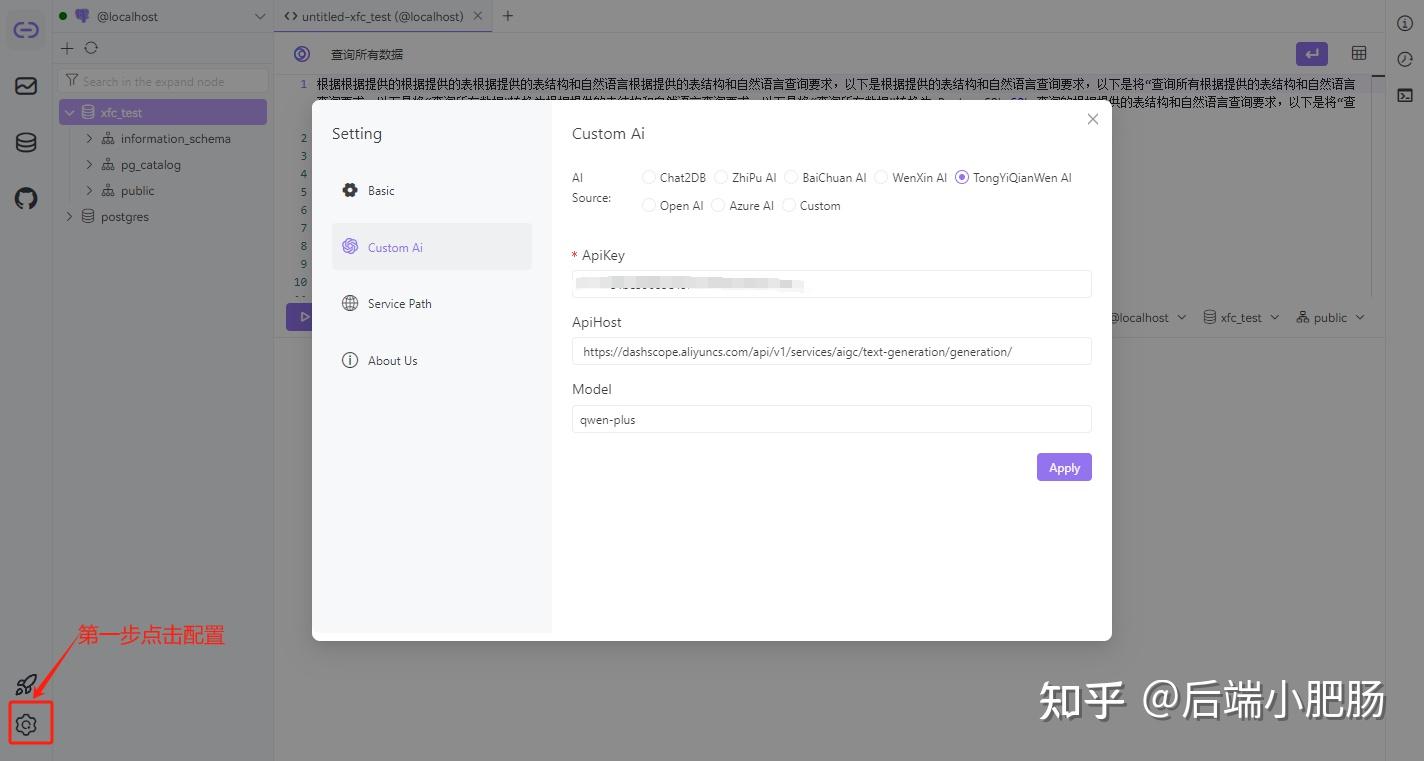1424x761 pixels.
Task: Refresh the connection tree
Action: pyautogui.click(x=91, y=47)
